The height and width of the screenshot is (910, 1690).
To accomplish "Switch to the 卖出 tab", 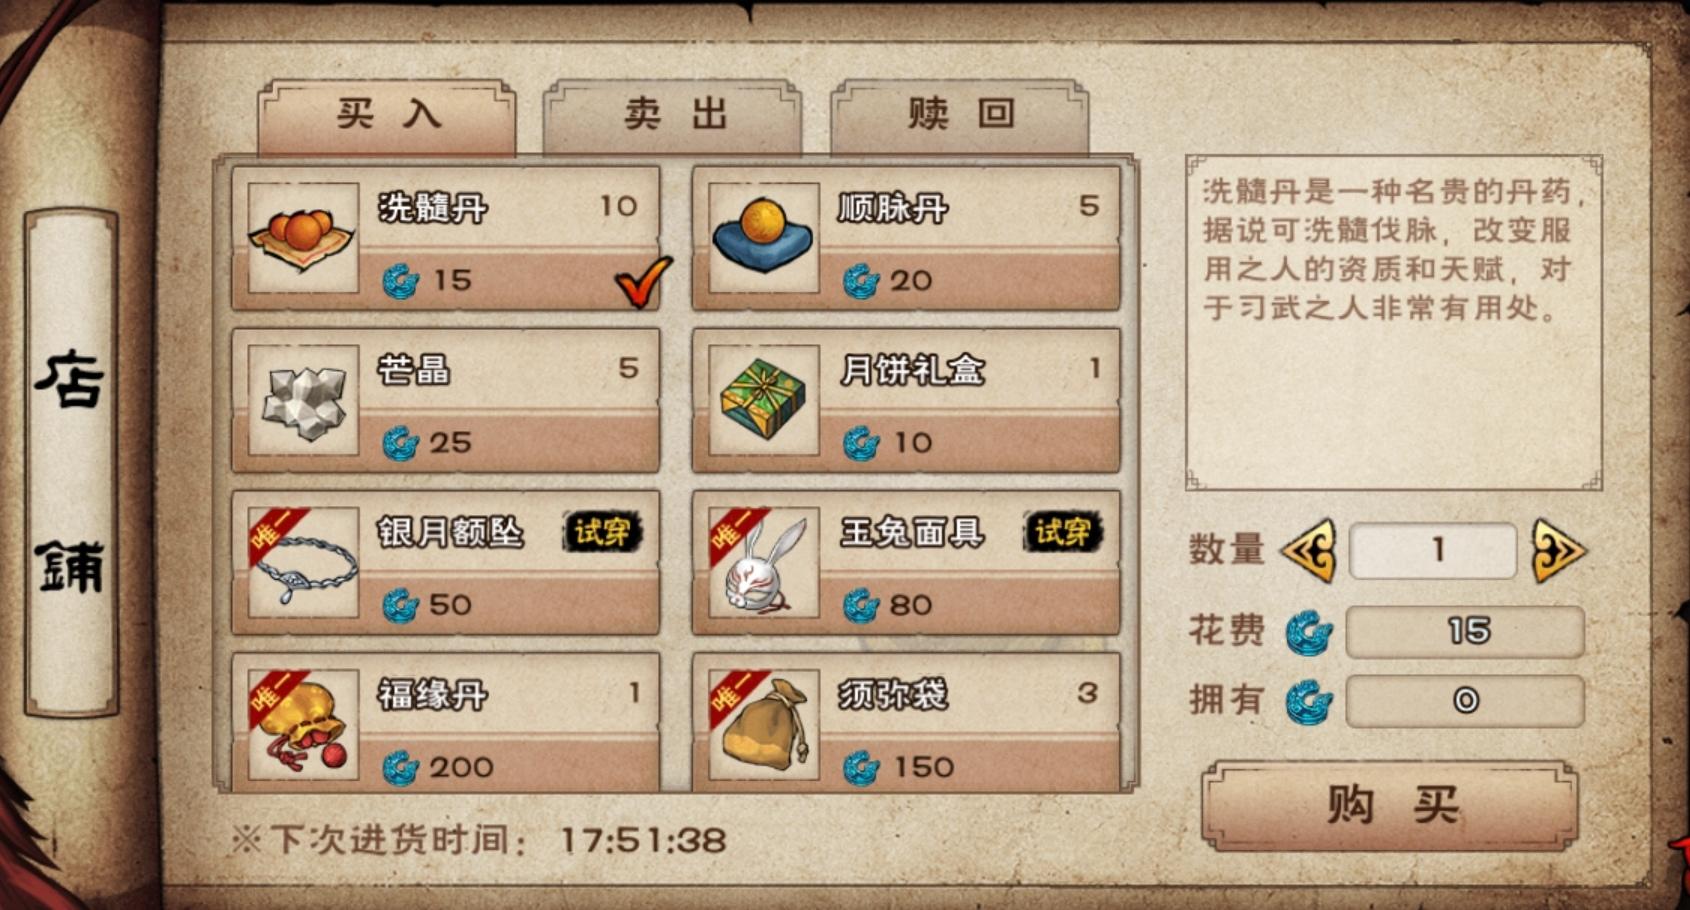I will coord(672,117).
